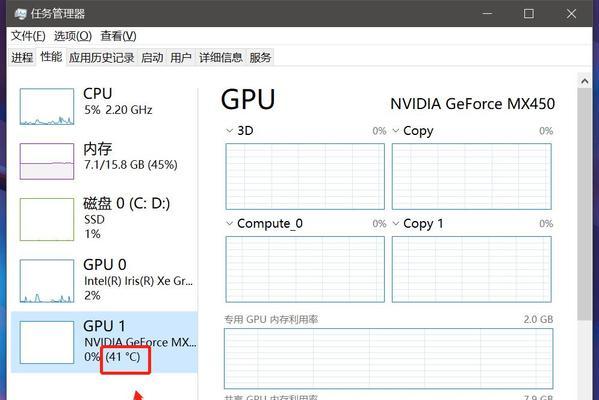Open the 文件(F) menu

[x=28, y=36]
